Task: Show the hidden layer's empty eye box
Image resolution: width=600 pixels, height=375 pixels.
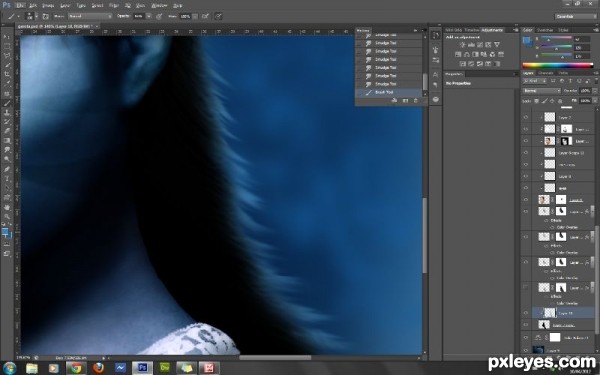Action: coord(526,287)
